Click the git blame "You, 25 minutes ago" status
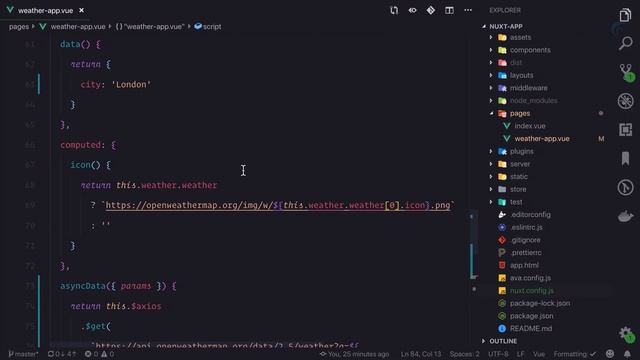Image resolution: width=640 pixels, height=360 pixels. 354,354
